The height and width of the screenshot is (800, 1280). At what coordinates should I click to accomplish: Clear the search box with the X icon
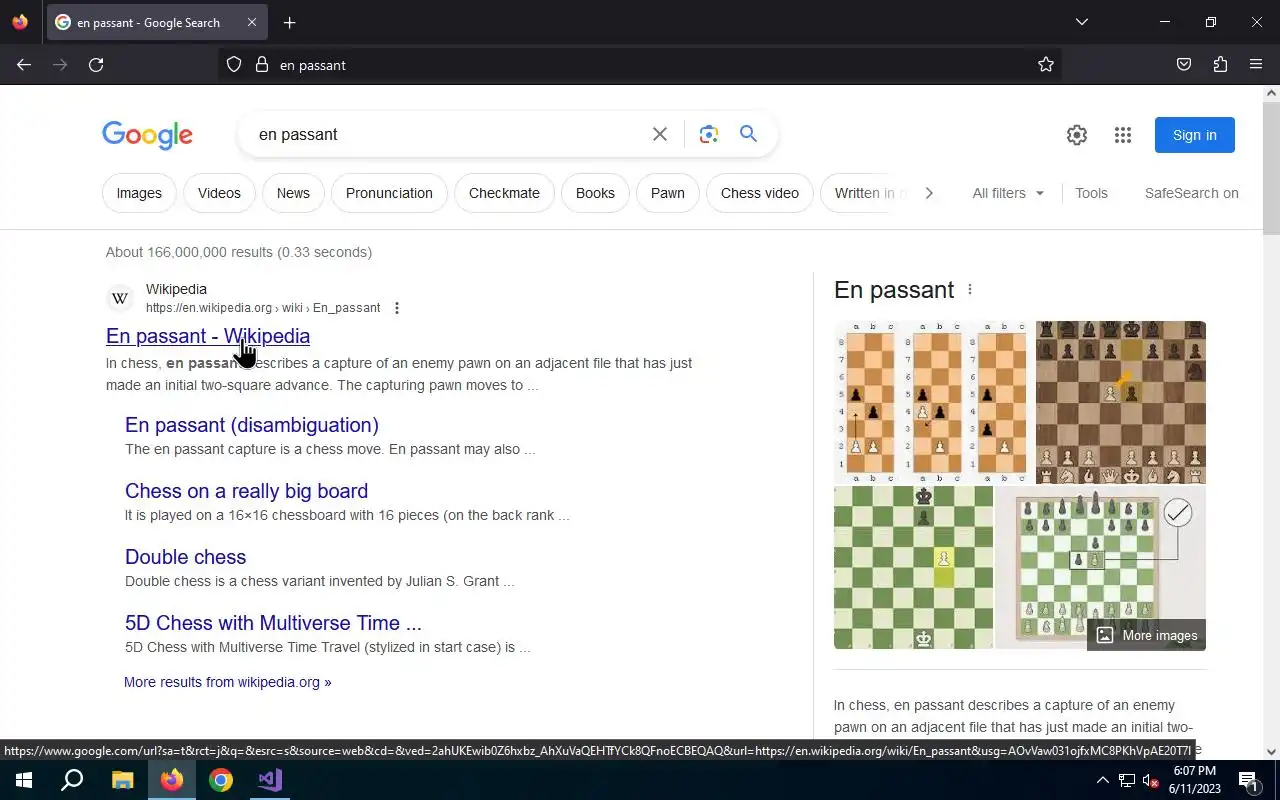tap(660, 134)
